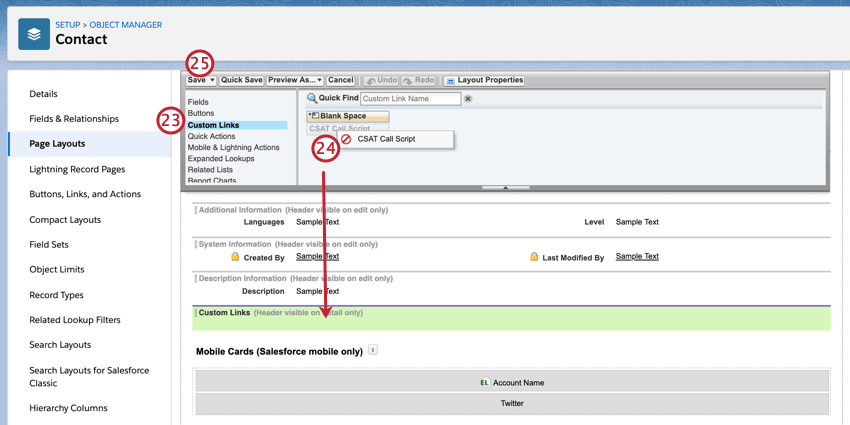
Task: Click the Quick Find magnifier icon
Action: (312, 98)
